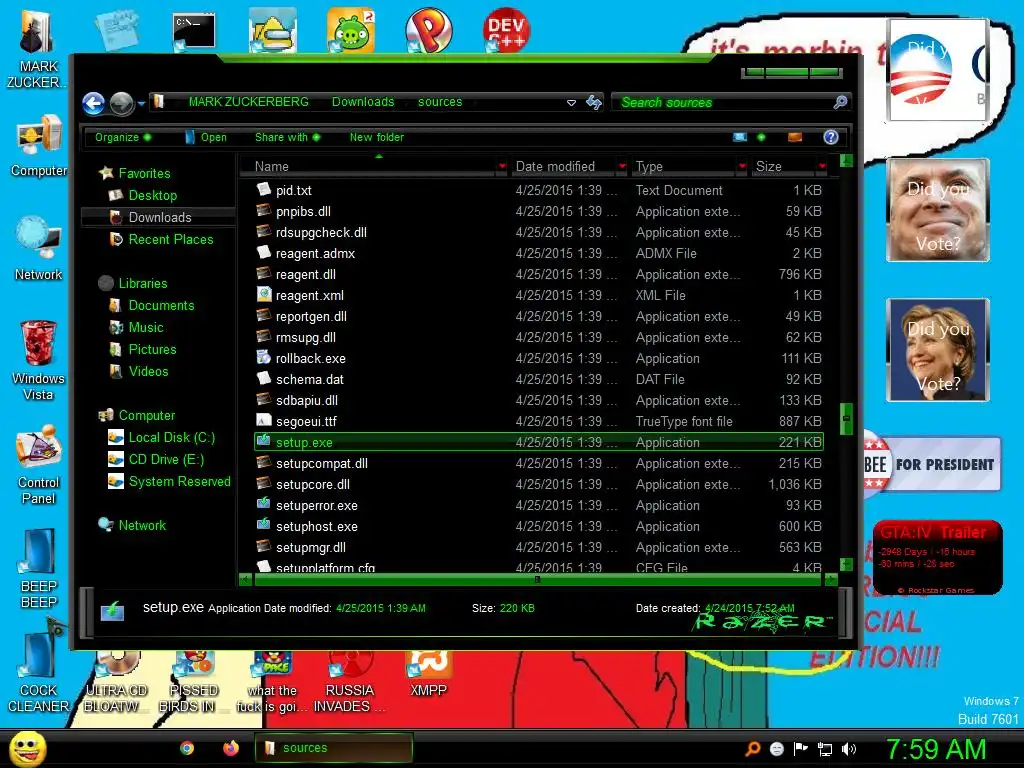The image size is (1024, 768).
Task: Select the segoeui.ttf font file icon
Action: (x=264, y=420)
